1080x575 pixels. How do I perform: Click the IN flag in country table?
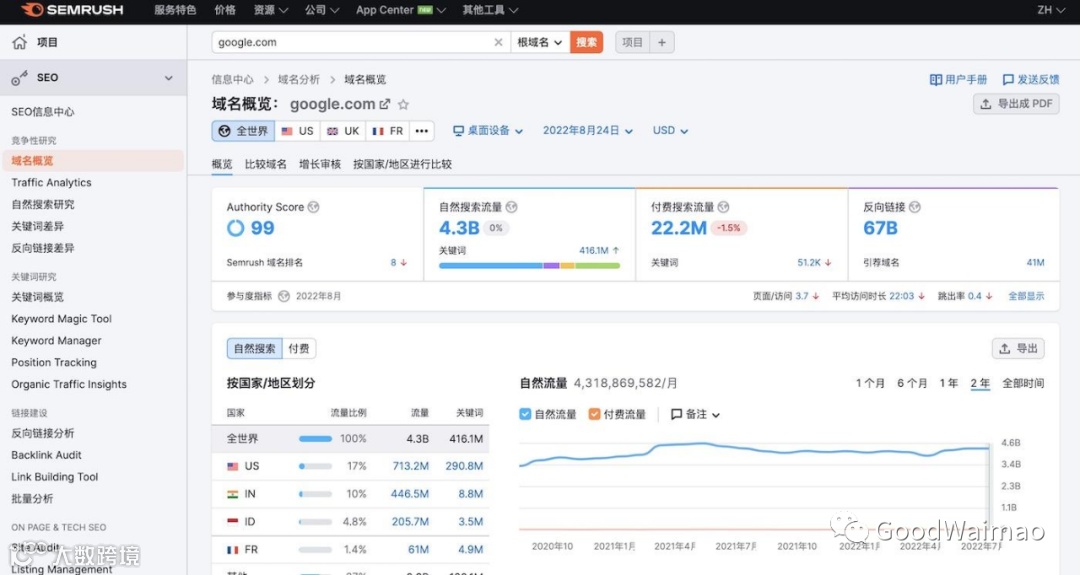pyautogui.click(x=233, y=494)
